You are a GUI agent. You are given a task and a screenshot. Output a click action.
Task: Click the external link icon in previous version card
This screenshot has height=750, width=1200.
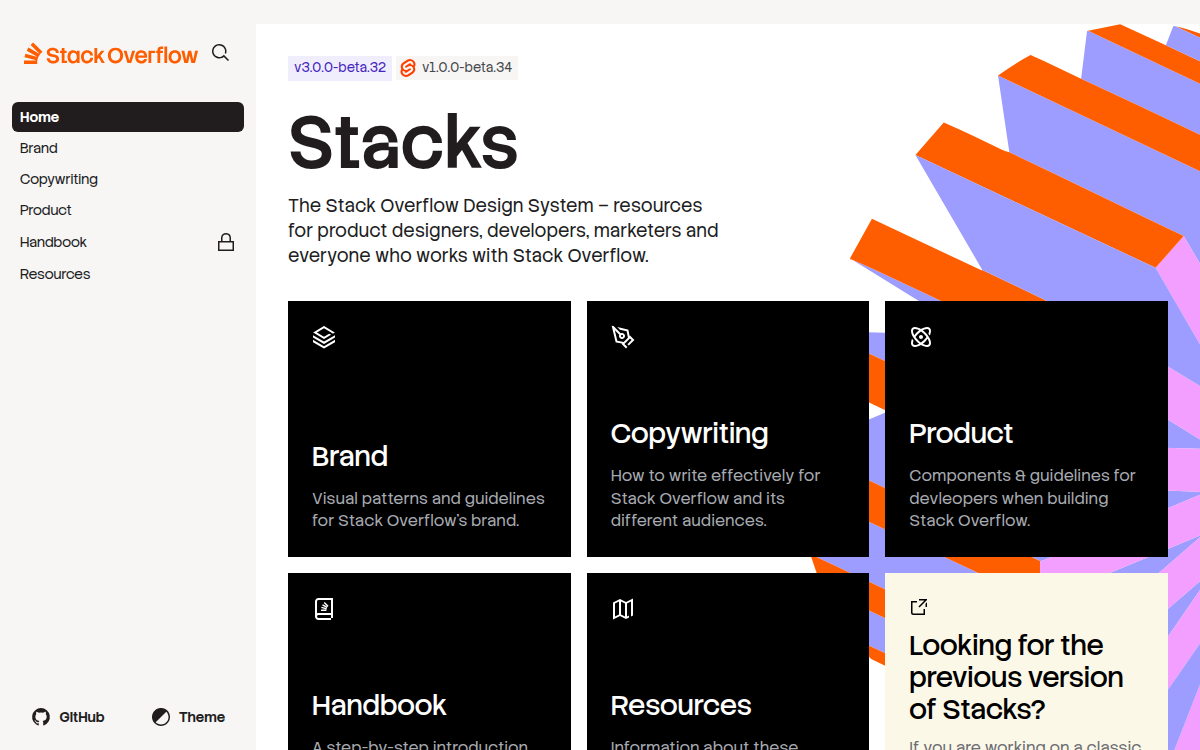tap(919, 607)
